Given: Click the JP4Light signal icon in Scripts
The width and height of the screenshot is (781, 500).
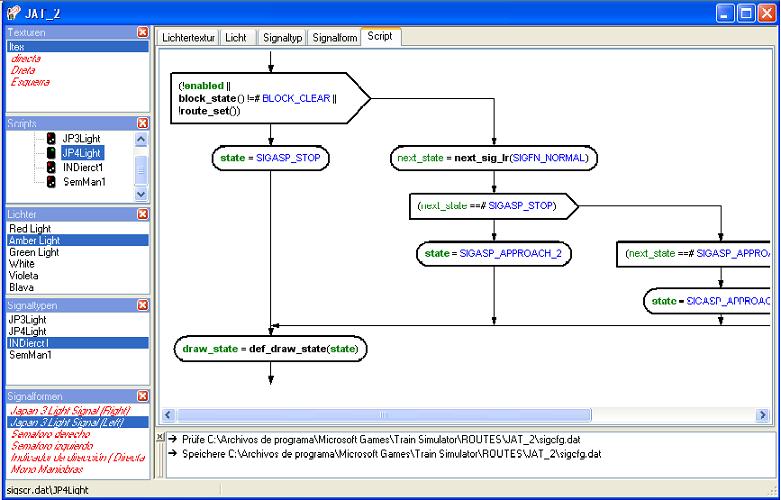Looking at the screenshot, I should click(51, 153).
